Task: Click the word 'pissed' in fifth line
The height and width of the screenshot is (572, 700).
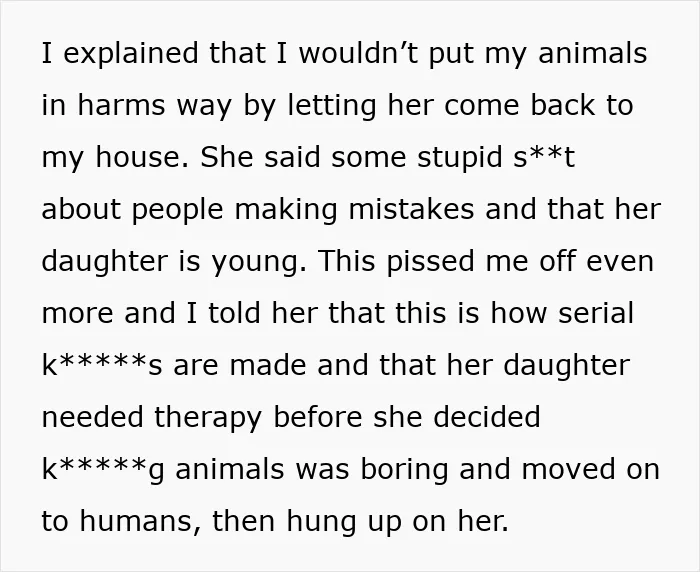Action: [x=430, y=262]
